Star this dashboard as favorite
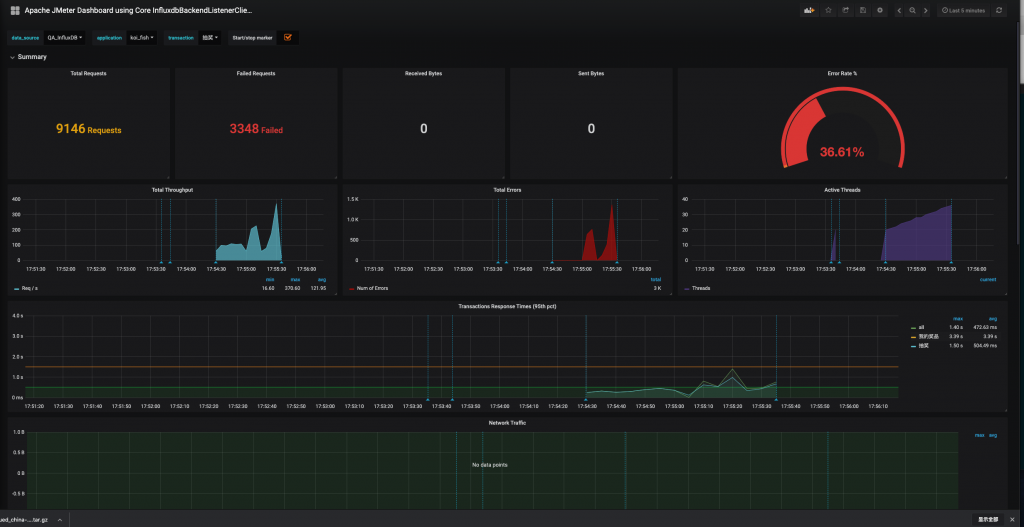The image size is (1024, 527). (829, 10)
